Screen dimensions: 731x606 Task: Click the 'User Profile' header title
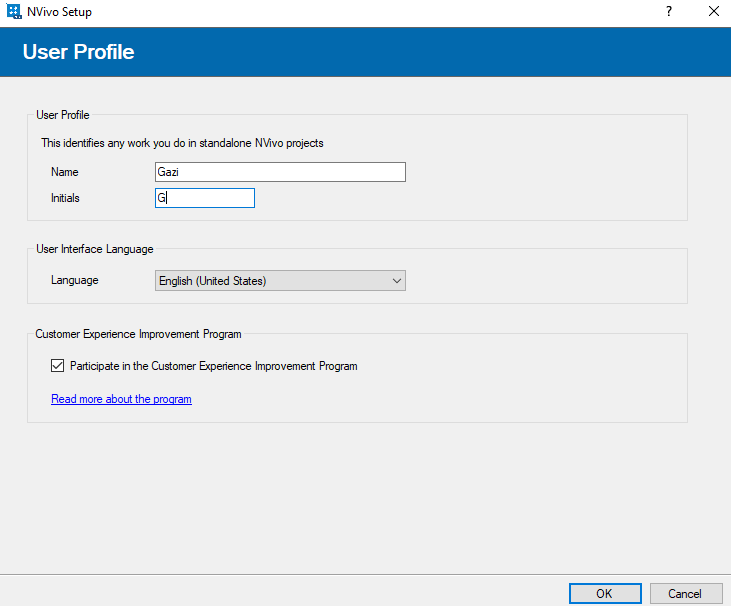click(x=78, y=52)
